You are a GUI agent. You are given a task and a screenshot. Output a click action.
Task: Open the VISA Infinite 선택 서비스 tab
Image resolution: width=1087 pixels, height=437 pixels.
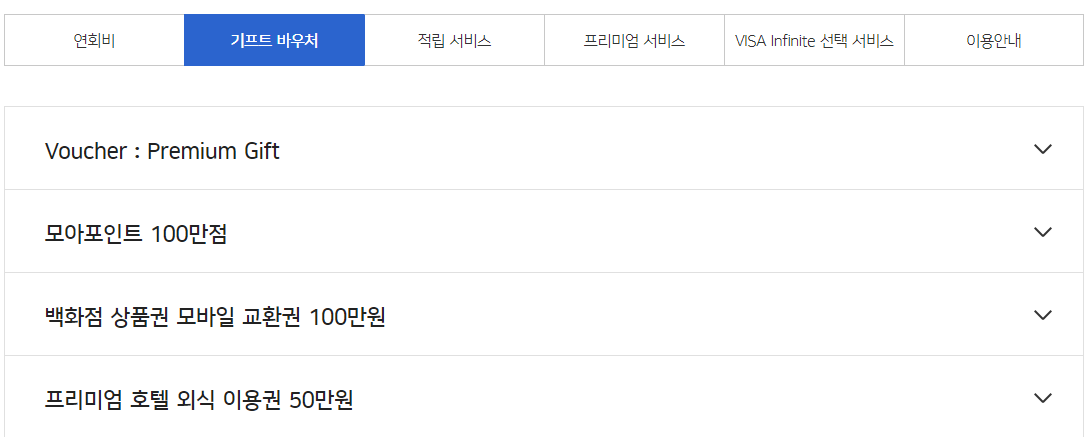click(814, 41)
